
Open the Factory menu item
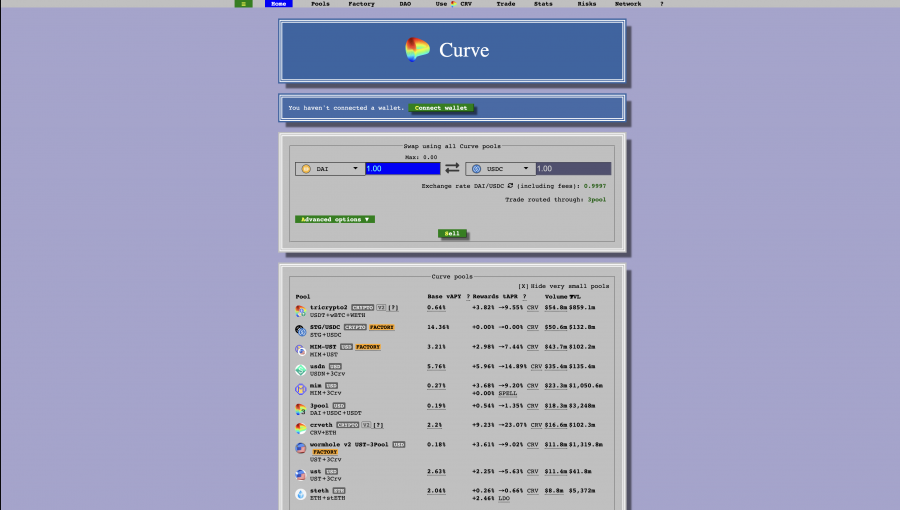tap(361, 3)
